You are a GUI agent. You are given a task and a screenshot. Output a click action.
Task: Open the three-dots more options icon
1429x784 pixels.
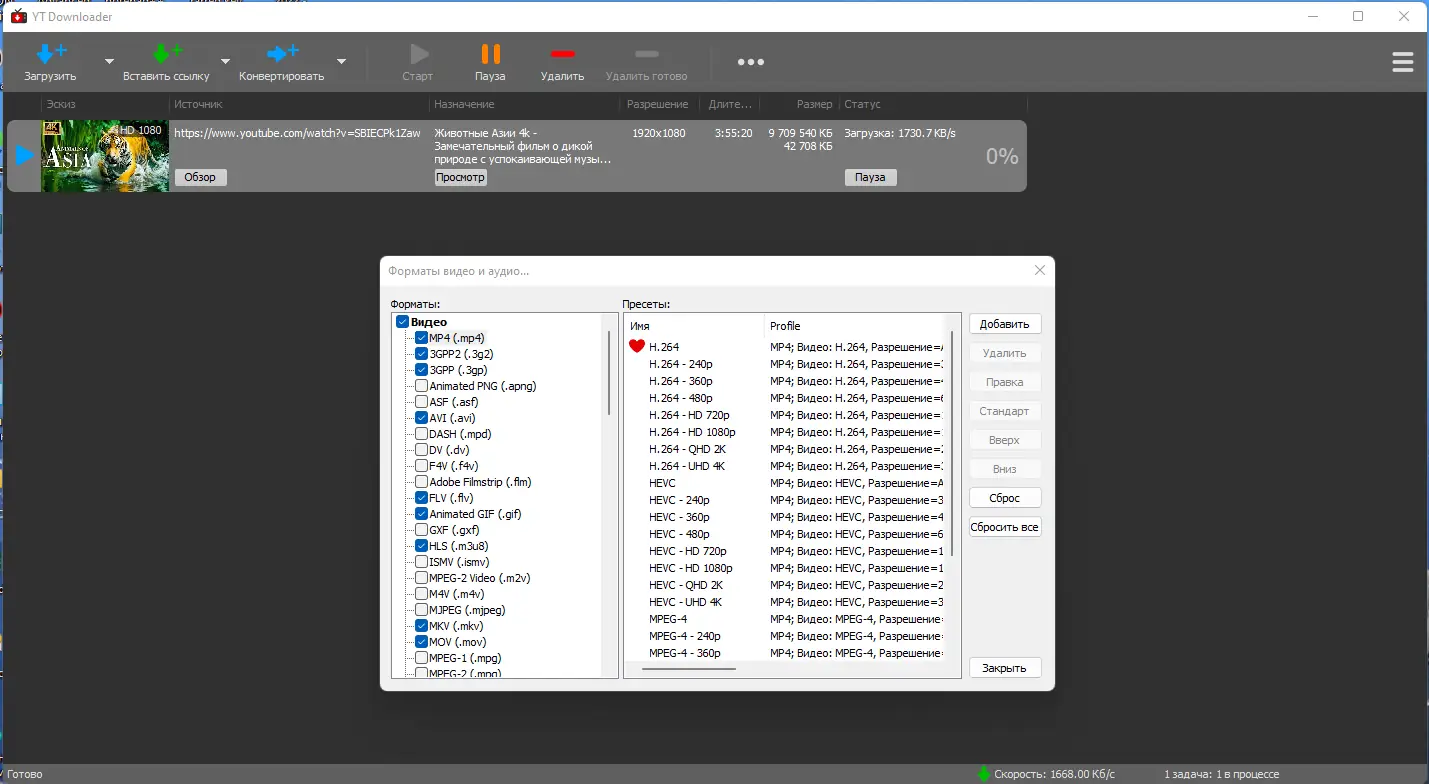coord(750,62)
